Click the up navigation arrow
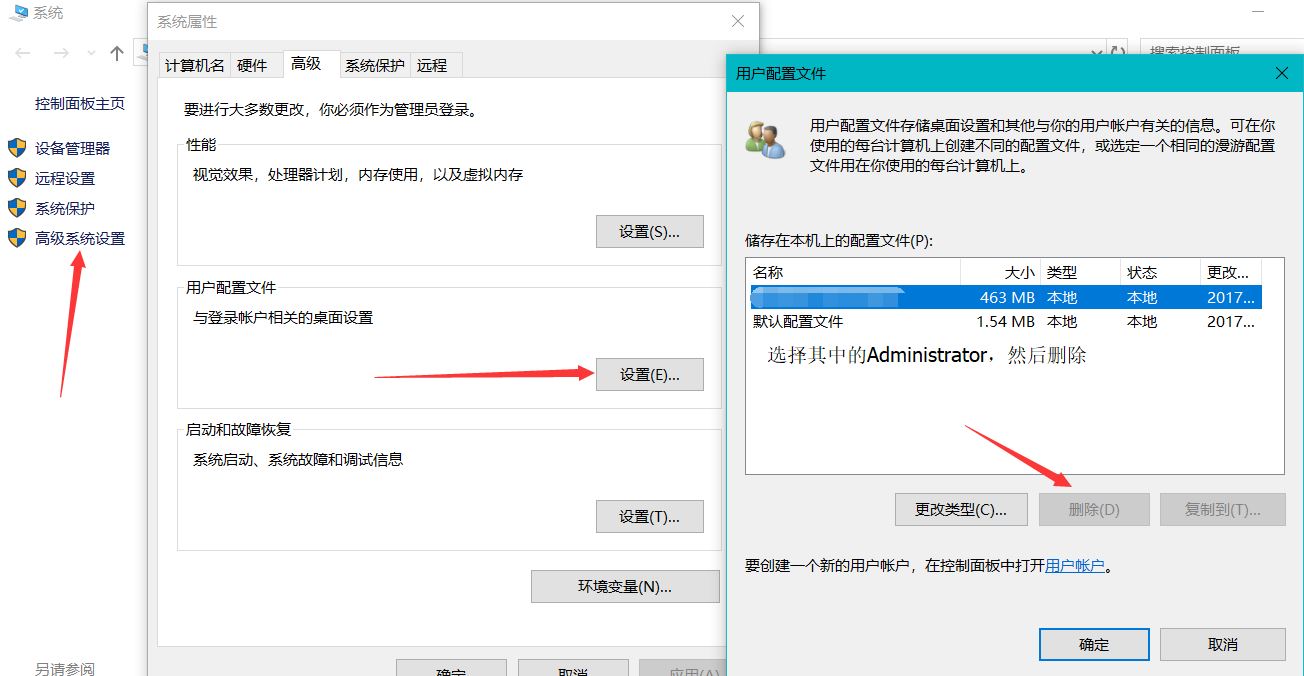 pyautogui.click(x=115, y=52)
